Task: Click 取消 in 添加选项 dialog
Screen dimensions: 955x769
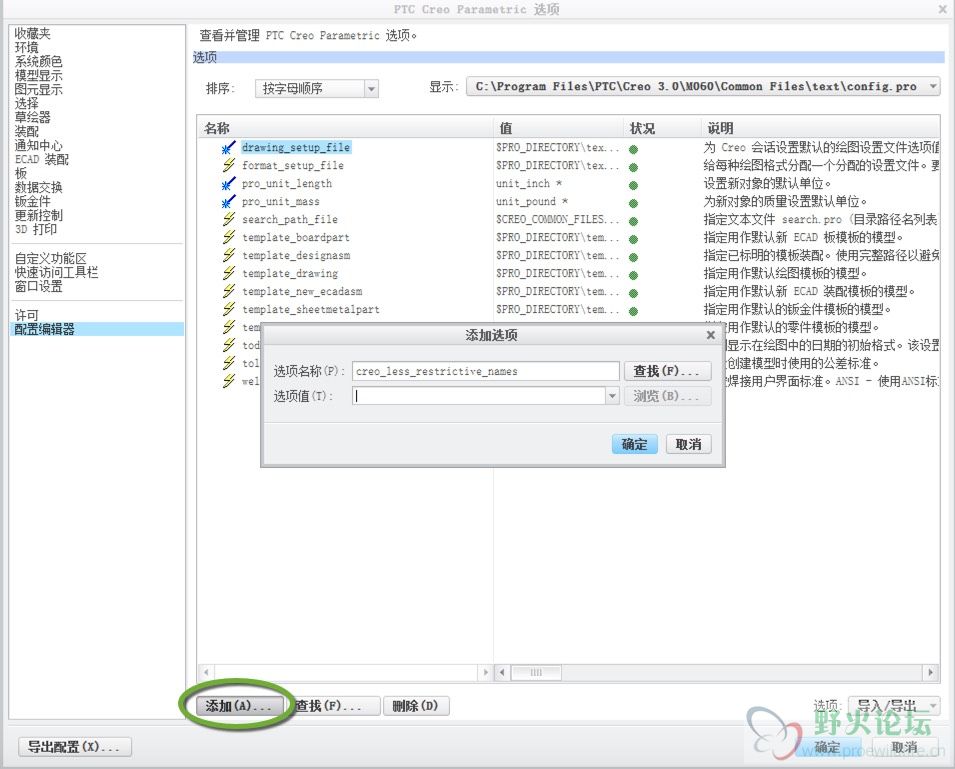Action: click(688, 444)
